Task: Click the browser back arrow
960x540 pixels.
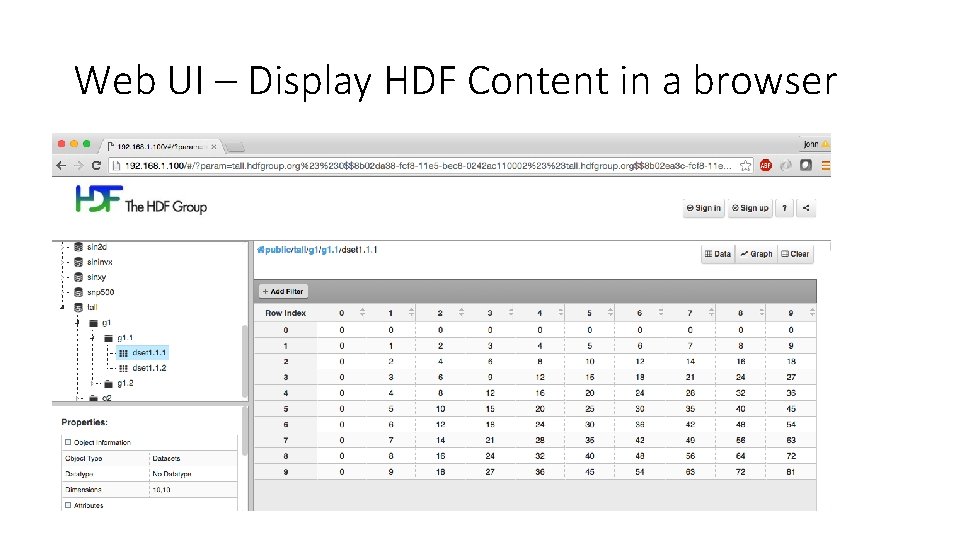Action: pyautogui.click(x=61, y=165)
